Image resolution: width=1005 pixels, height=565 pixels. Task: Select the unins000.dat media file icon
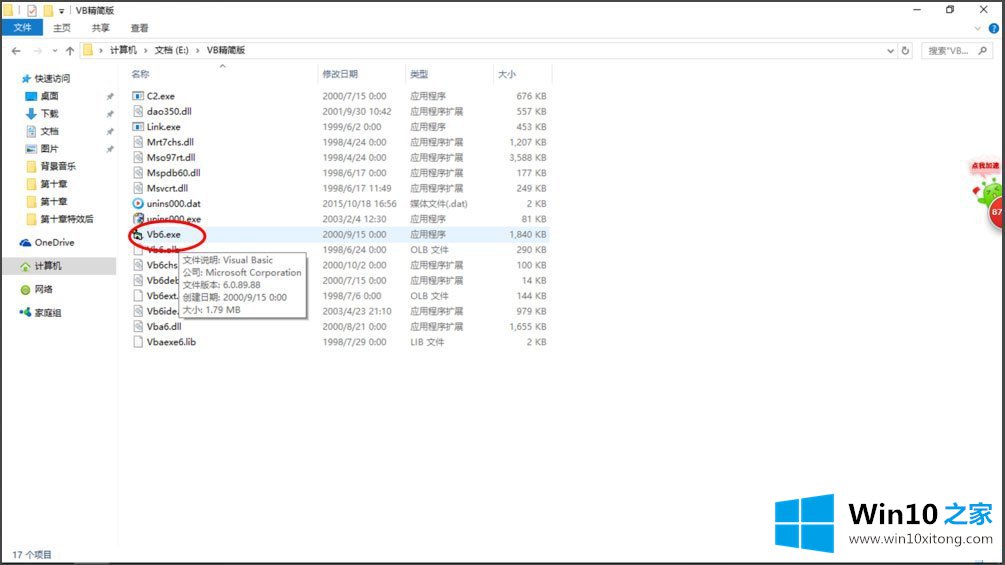pos(137,204)
